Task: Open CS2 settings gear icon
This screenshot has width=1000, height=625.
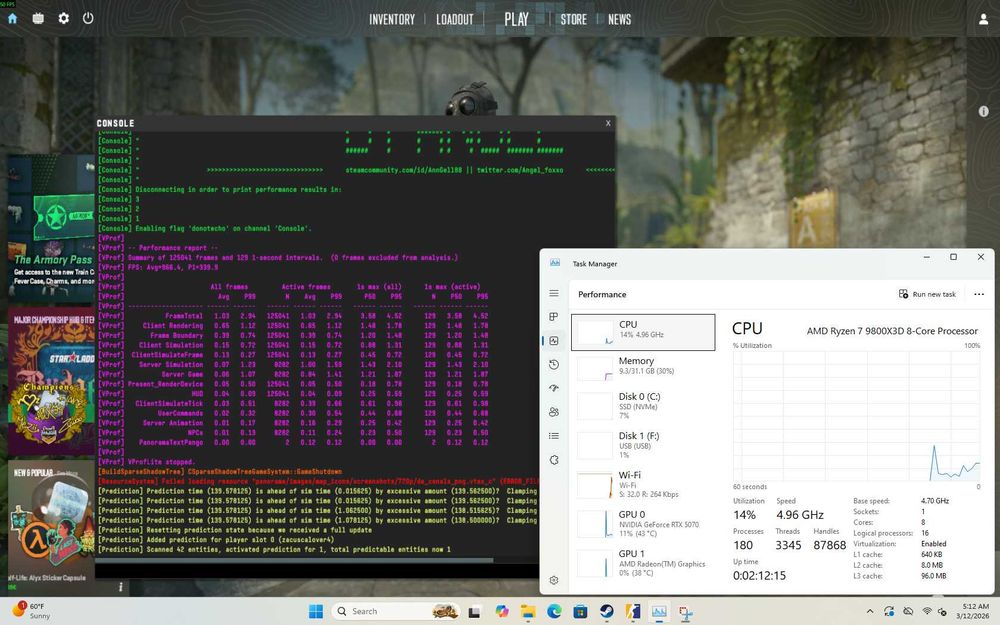Action: [63, 18]
